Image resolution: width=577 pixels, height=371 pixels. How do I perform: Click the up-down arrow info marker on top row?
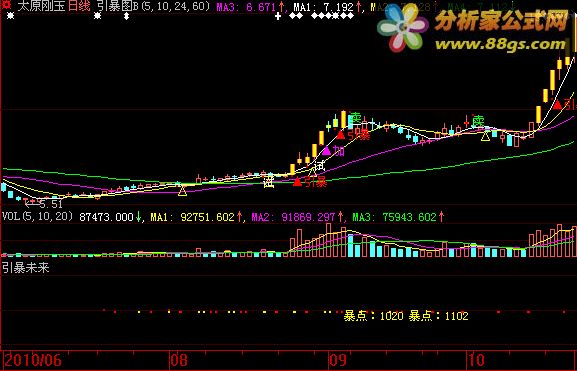[126, 16]
